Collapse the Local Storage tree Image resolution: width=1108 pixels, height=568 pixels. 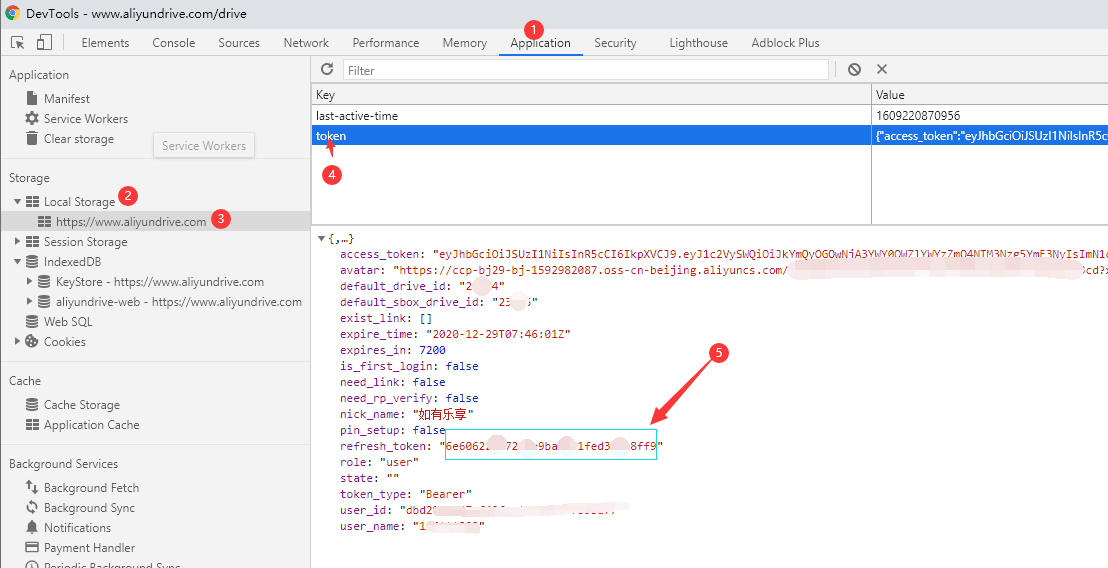point(18,202)
